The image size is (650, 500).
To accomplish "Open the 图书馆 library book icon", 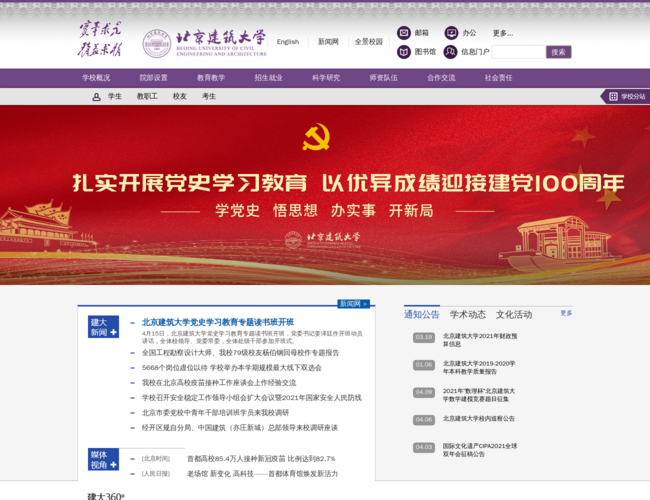I will pyautogui.click(x=403, y=52).
